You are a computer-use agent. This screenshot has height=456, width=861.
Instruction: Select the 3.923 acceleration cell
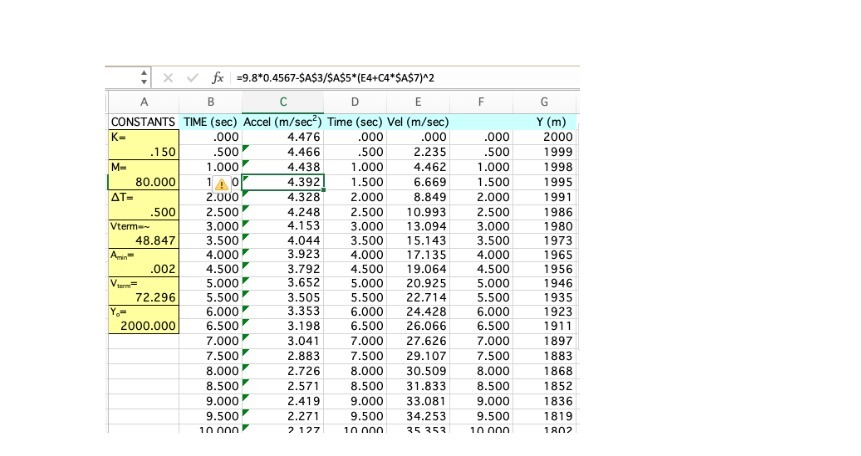(x=283, y=255)
